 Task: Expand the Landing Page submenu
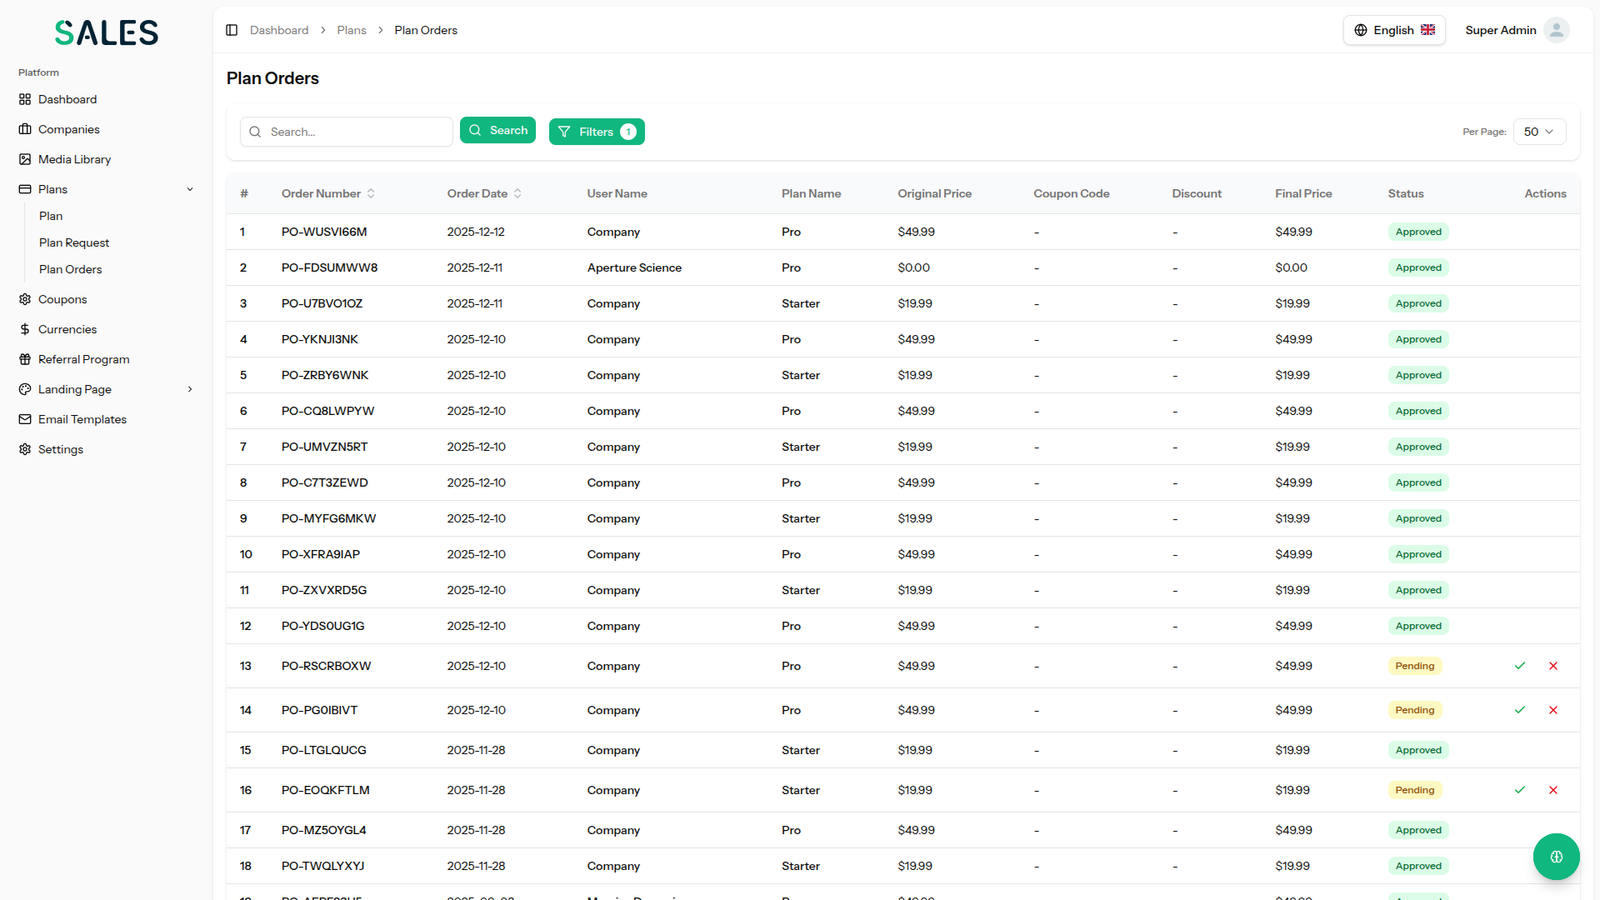(x=190, y=389)
